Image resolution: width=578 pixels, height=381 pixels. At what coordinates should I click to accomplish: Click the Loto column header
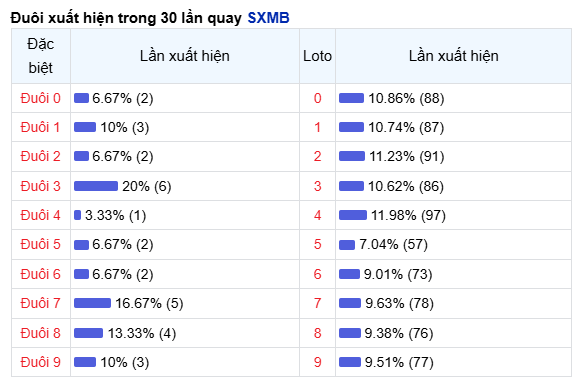317,56
